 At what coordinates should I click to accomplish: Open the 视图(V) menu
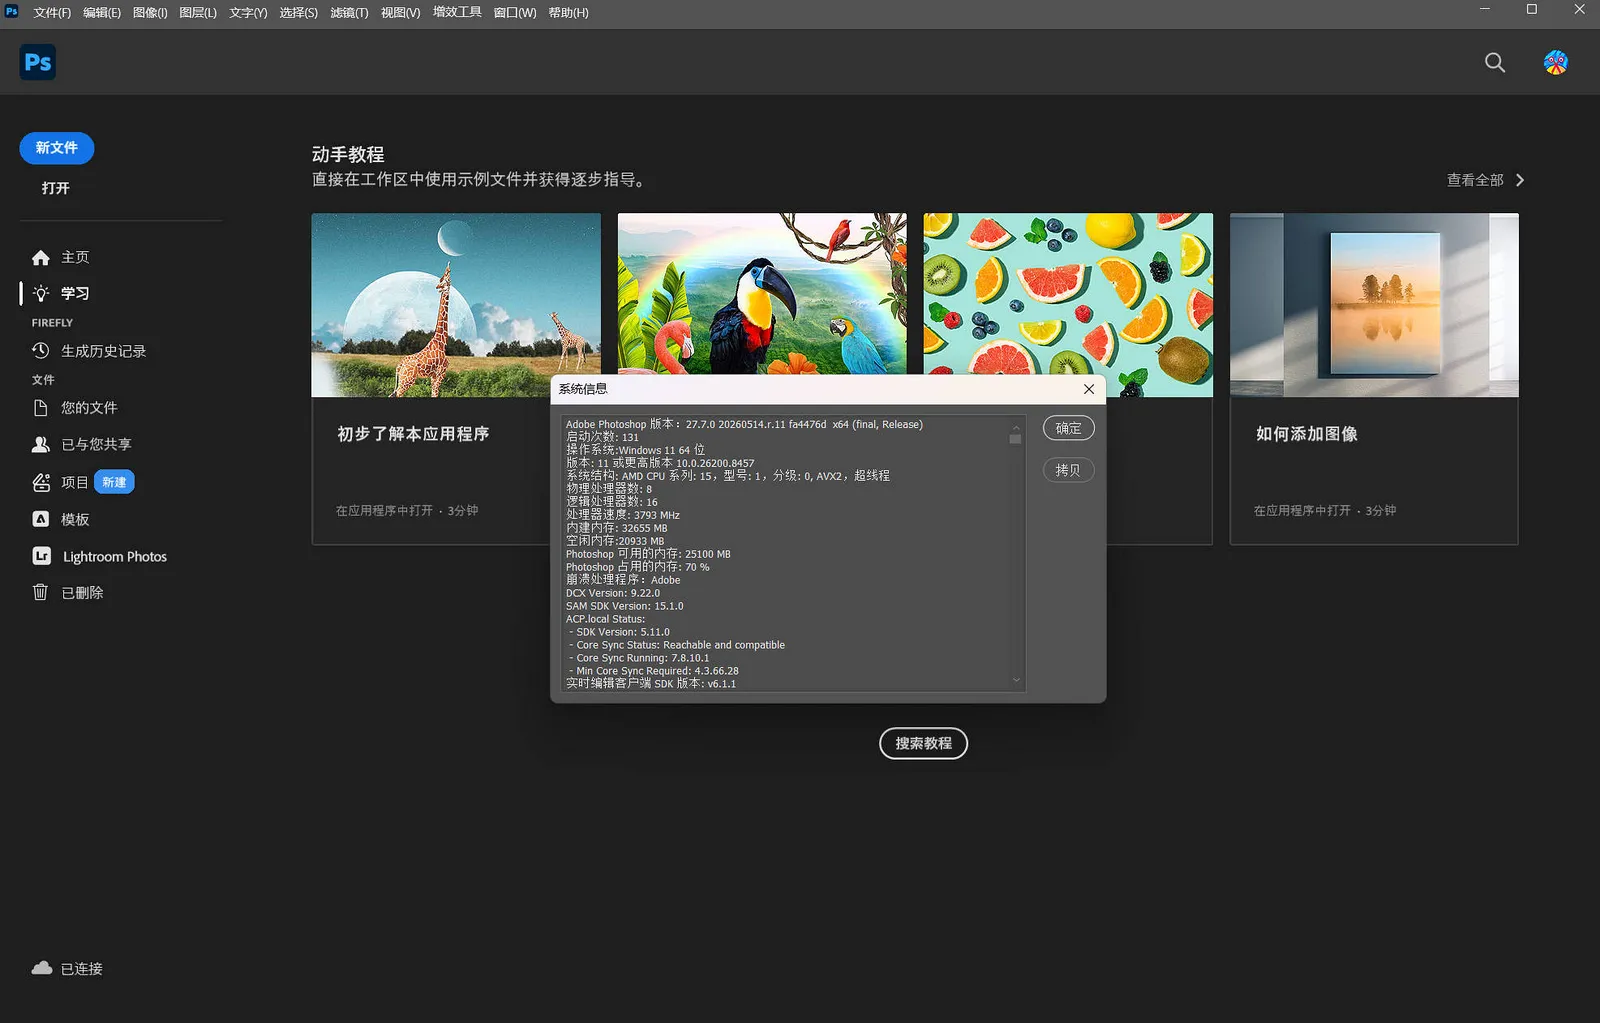pyautogui.click(x=400, y=13)
